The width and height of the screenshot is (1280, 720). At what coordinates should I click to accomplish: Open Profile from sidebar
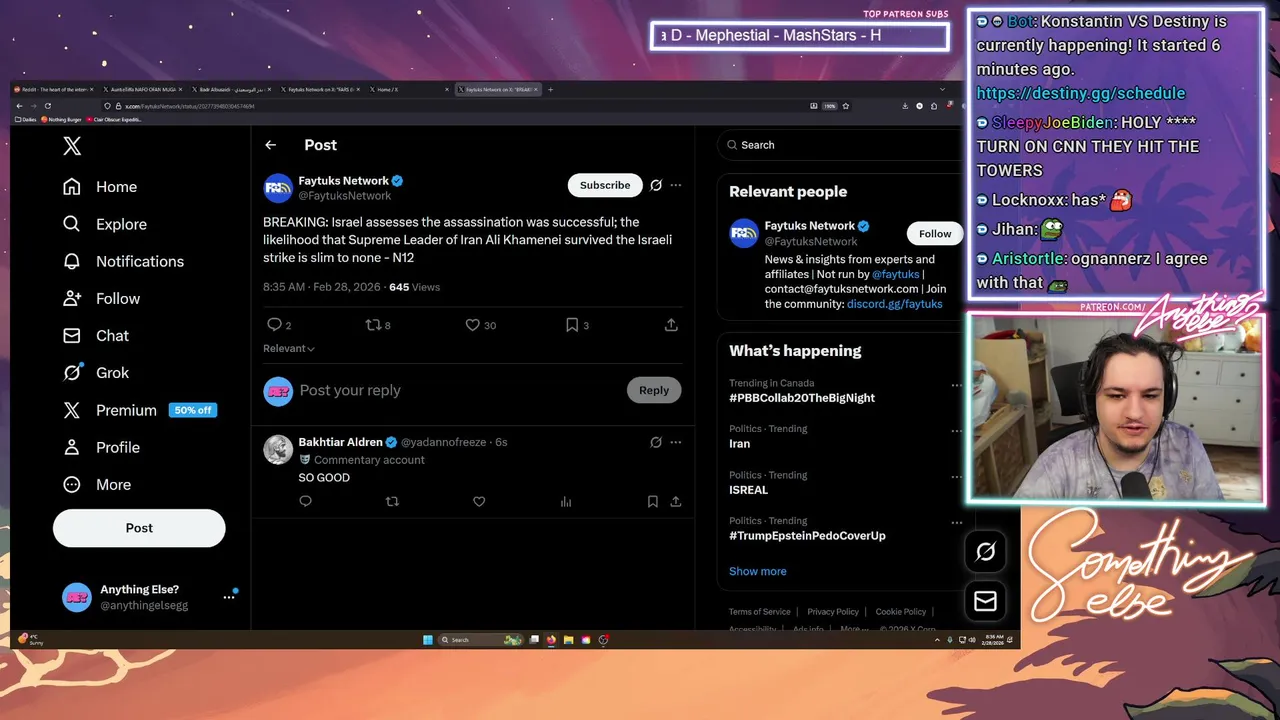(101, 447)
